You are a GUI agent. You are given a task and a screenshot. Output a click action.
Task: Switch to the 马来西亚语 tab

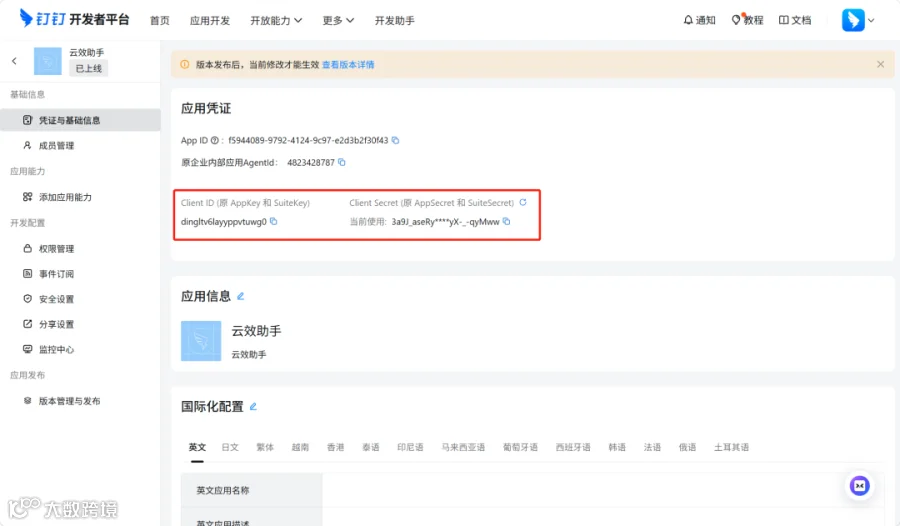click(463, 447)
